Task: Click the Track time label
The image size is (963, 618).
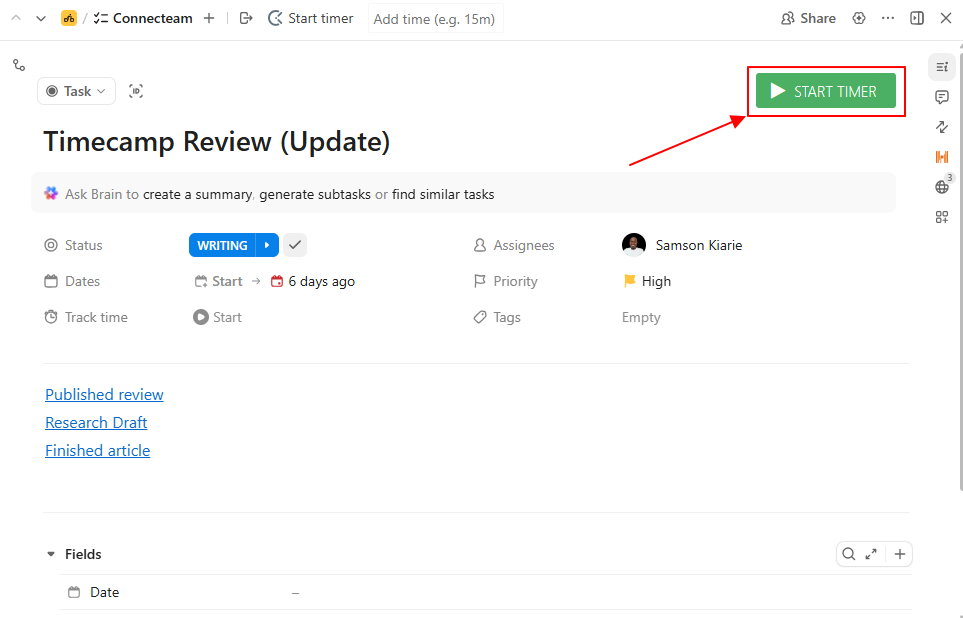Action: tap(96, 317)
